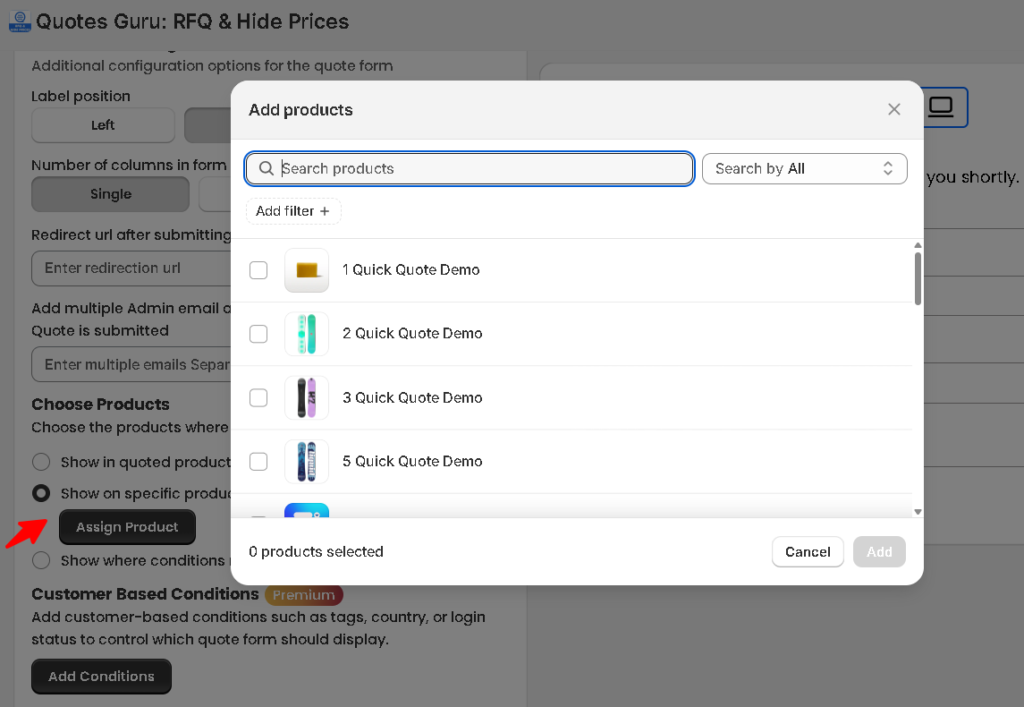Check the 1 Quick Quote Demo checkbox
The height and width of the screenshot is (707, 1024).
coord(259,270)
